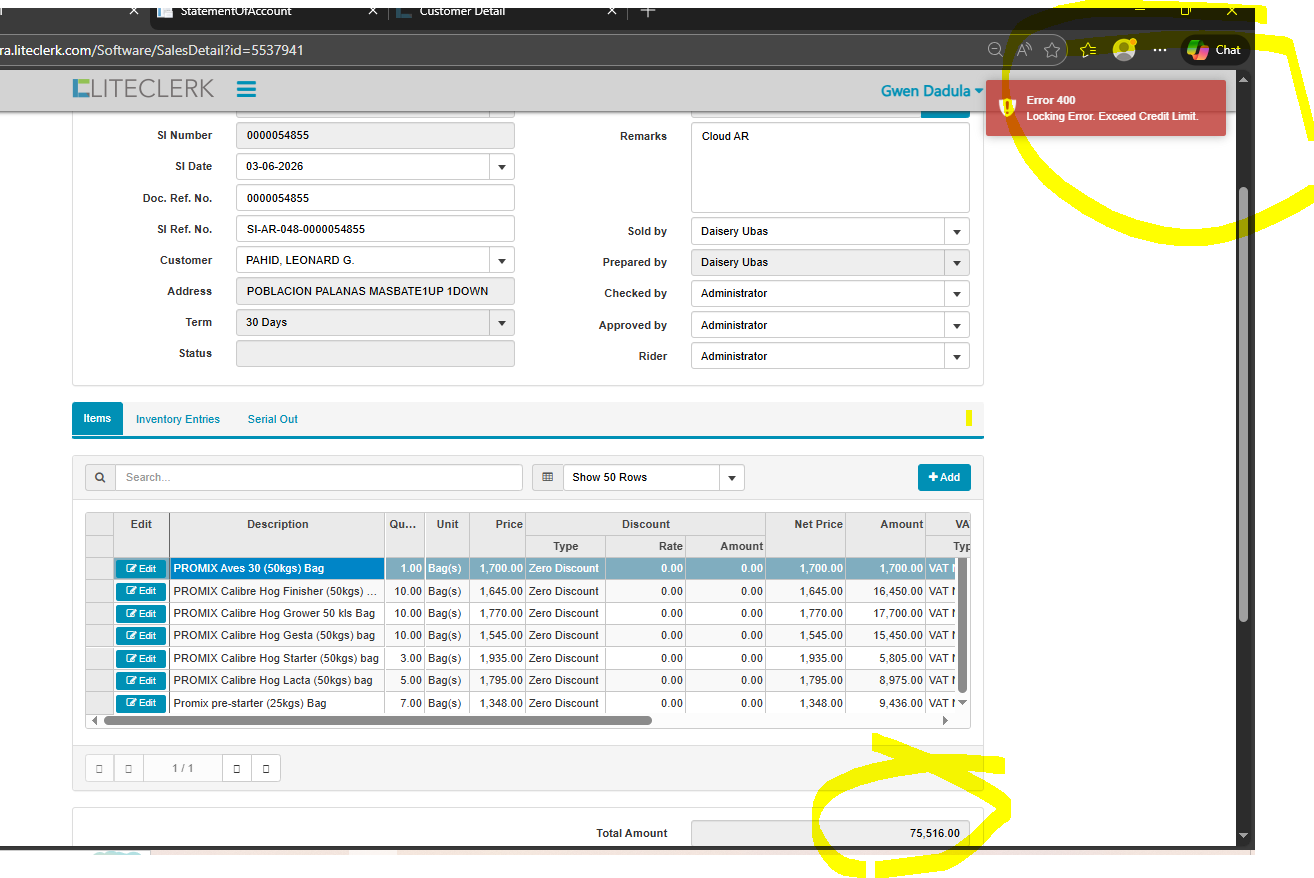The image size is (1314, 878).
Task: Click the Add item button
Action: point(944,477)
